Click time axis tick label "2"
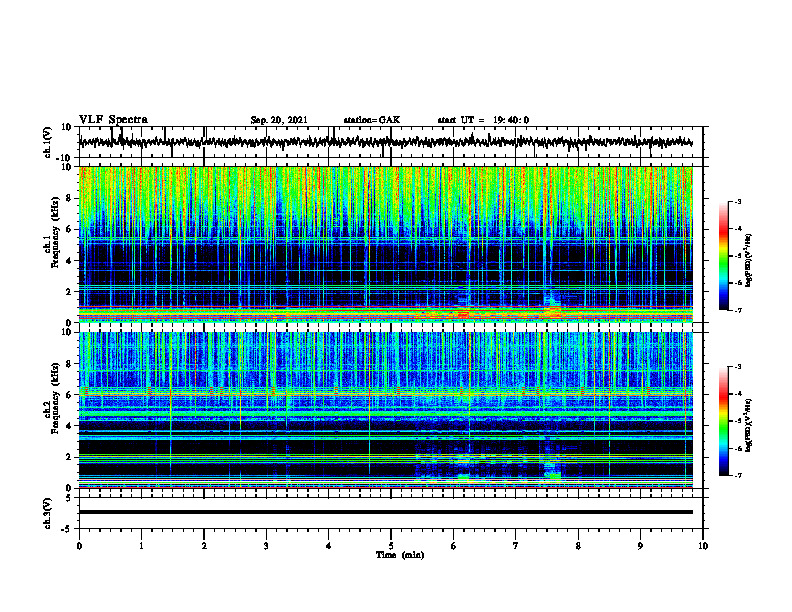Screen dimensions: 792x612 (204, 546)
